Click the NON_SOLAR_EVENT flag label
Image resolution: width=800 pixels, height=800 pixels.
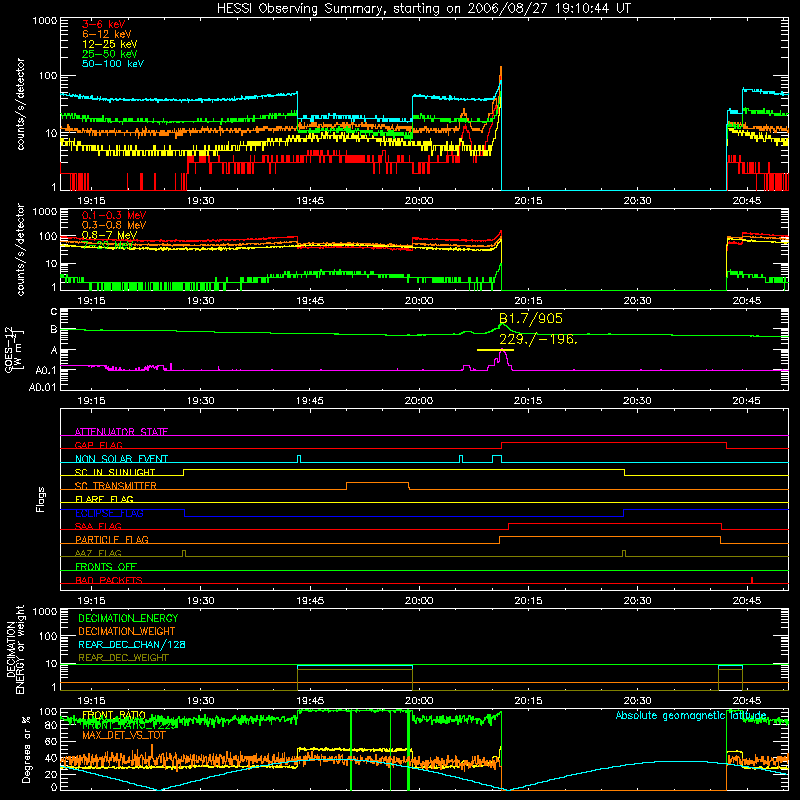click(121, 459)
